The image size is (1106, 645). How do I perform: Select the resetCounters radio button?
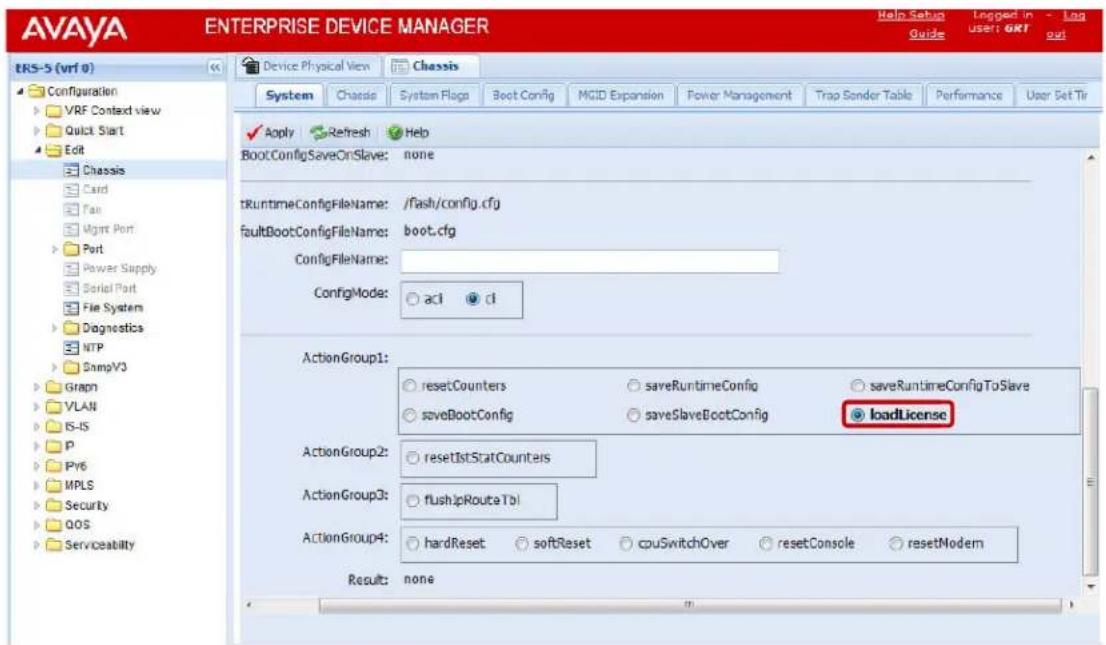(x=410, y=385)
